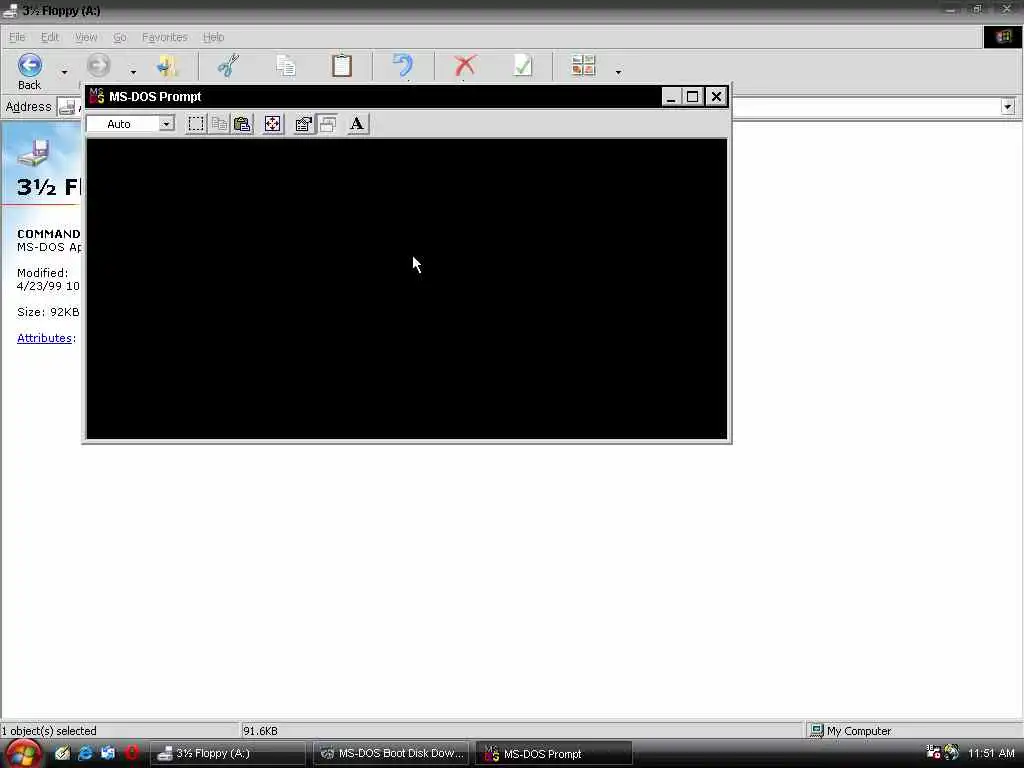Click the Undo curved arrow icon

[x=403, y=66]
